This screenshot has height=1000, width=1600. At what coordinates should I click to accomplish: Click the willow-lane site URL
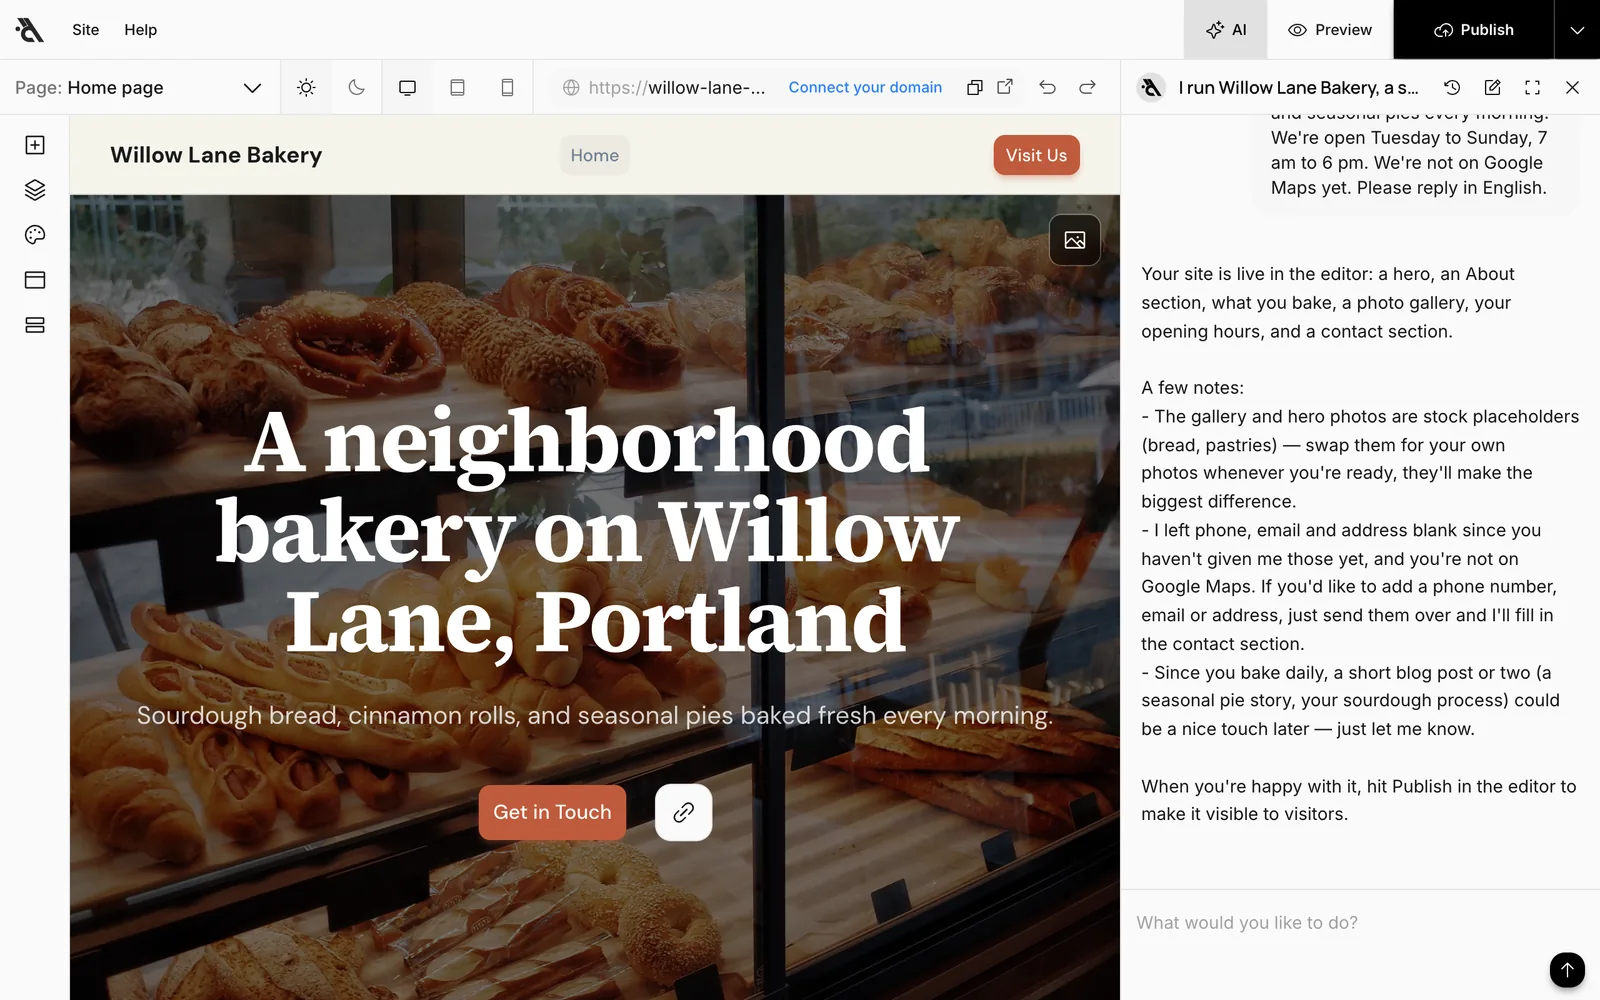click(x=676, y=88)
